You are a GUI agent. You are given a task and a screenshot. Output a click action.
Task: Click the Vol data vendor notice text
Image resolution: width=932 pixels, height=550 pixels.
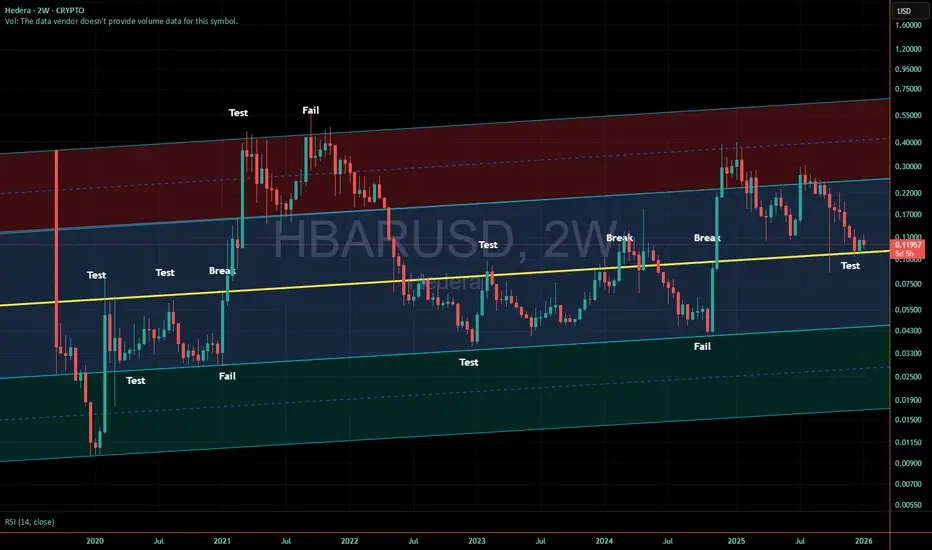coord(121,21)
